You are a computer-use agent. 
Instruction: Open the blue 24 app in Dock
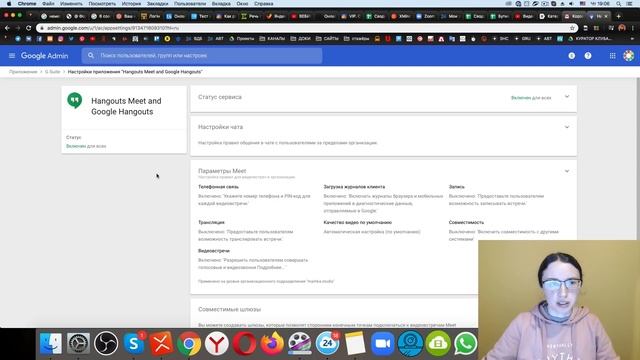click(x=327, y=343)
